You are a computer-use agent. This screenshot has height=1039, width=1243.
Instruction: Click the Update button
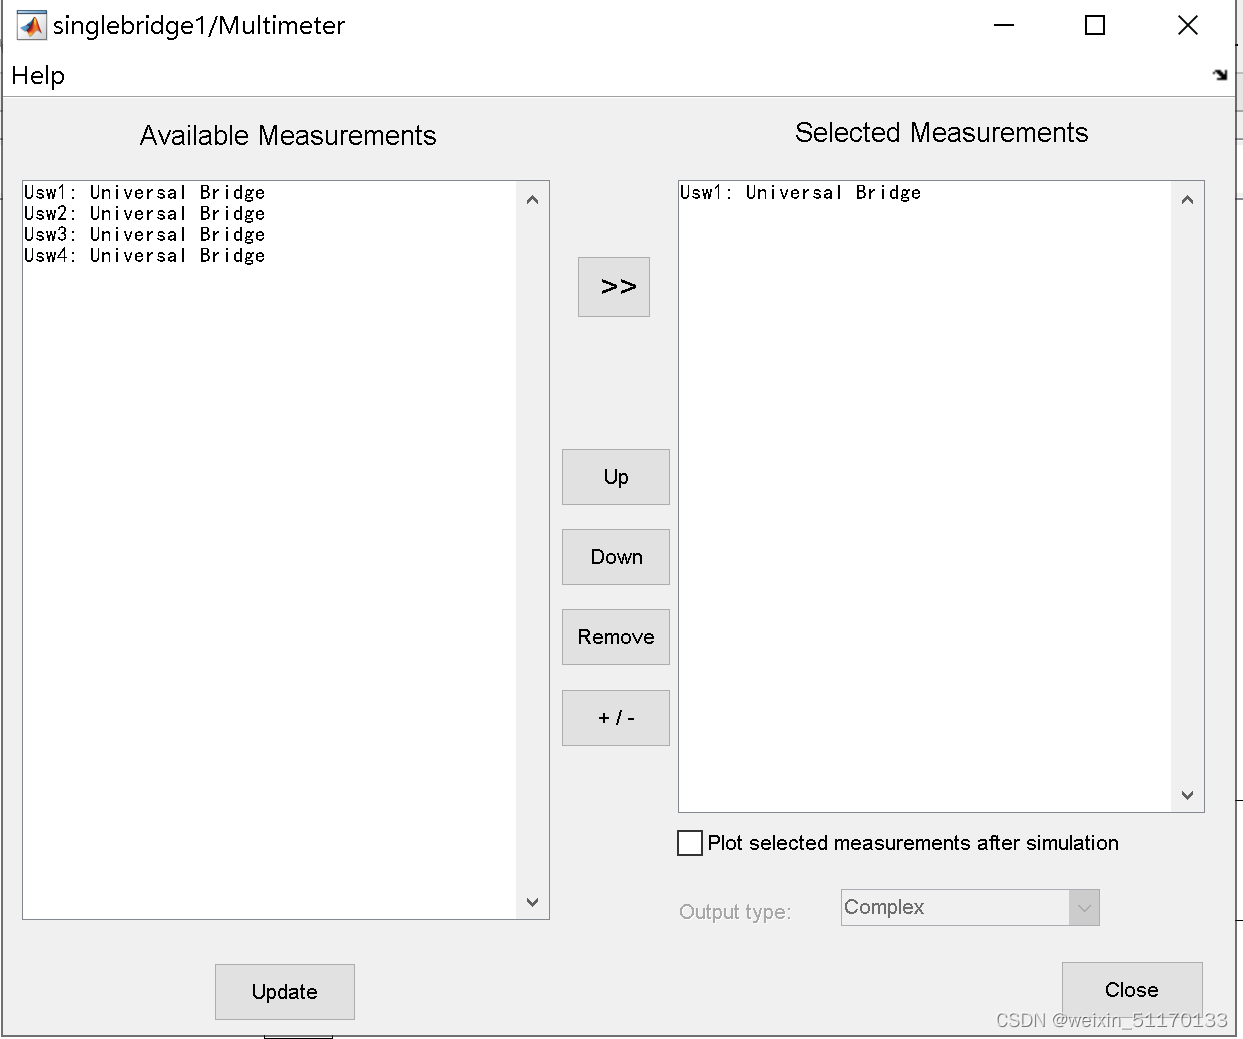(284, 991)
